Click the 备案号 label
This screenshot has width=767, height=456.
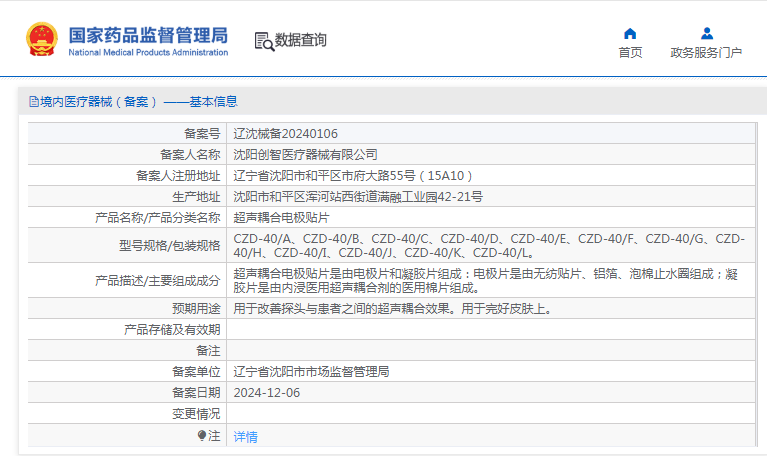point(202,133)
